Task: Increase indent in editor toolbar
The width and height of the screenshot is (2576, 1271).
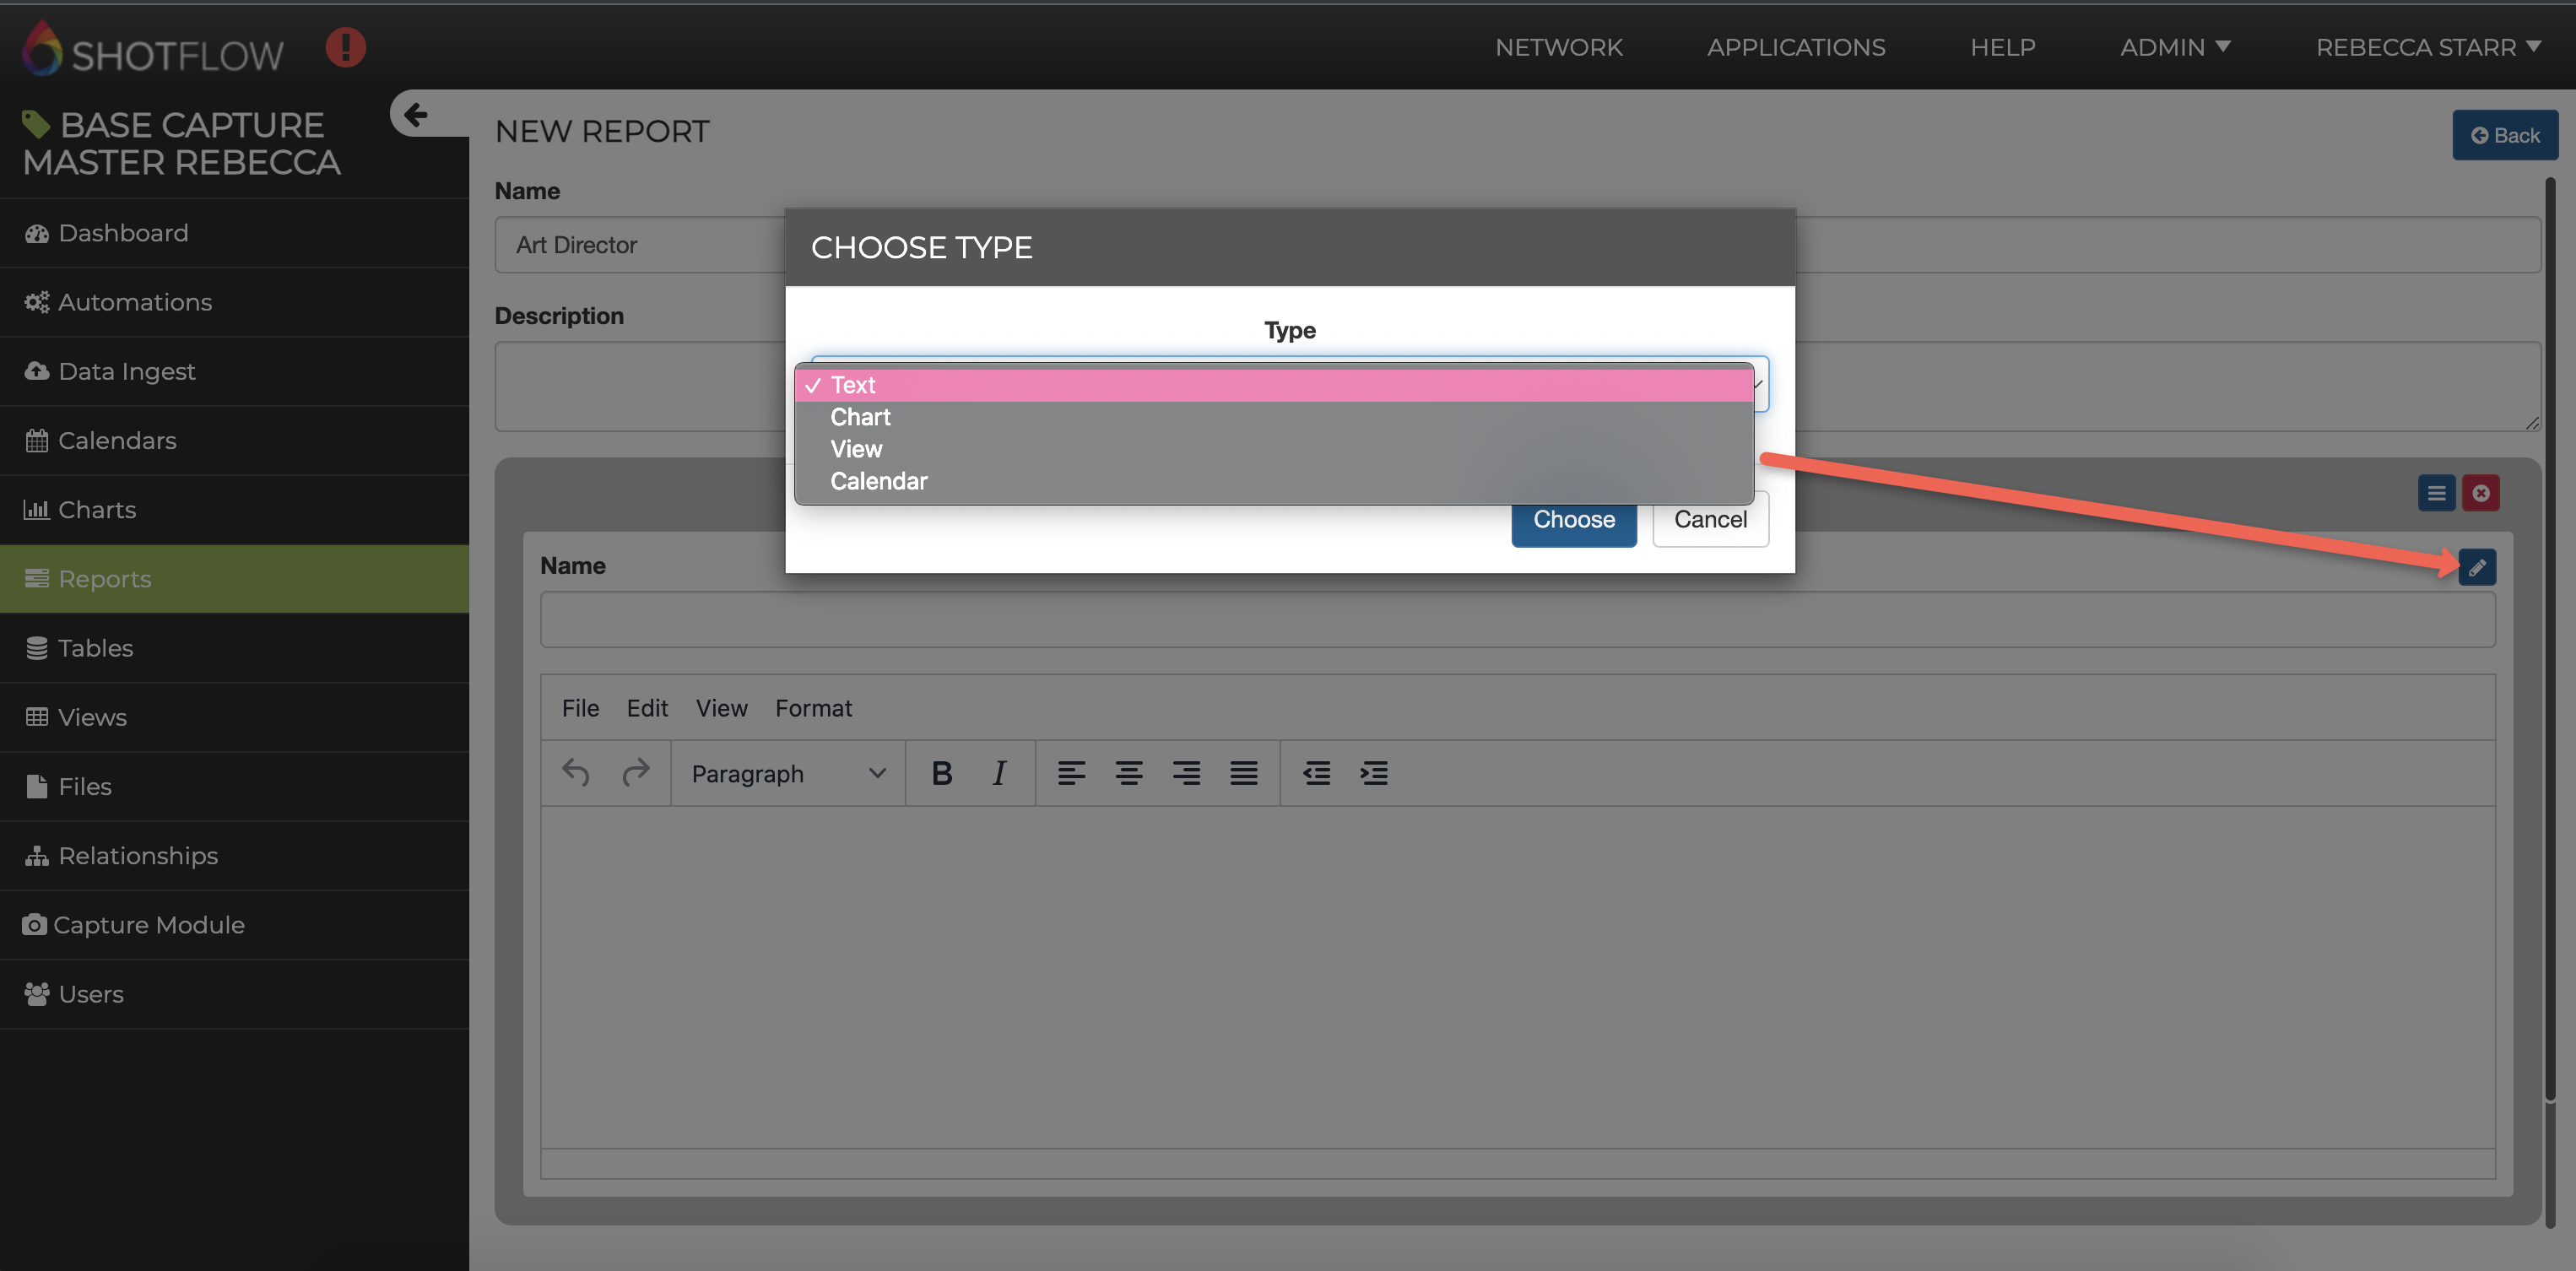Action: pyautogui.click(x=1373, y=773)
